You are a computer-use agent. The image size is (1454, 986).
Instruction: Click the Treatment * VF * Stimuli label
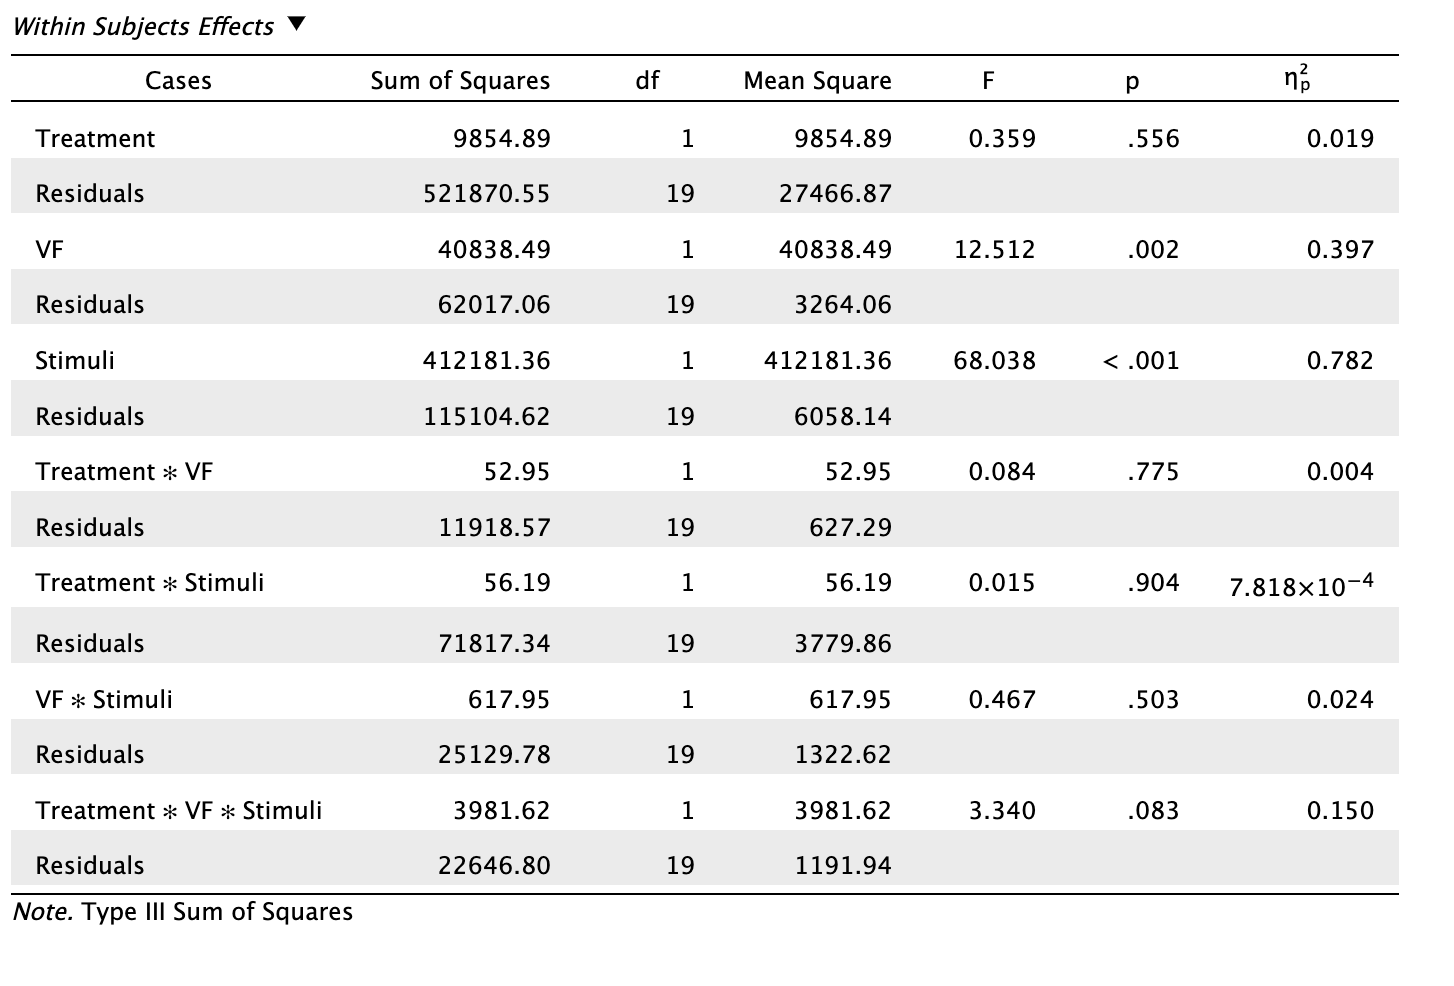179,810
